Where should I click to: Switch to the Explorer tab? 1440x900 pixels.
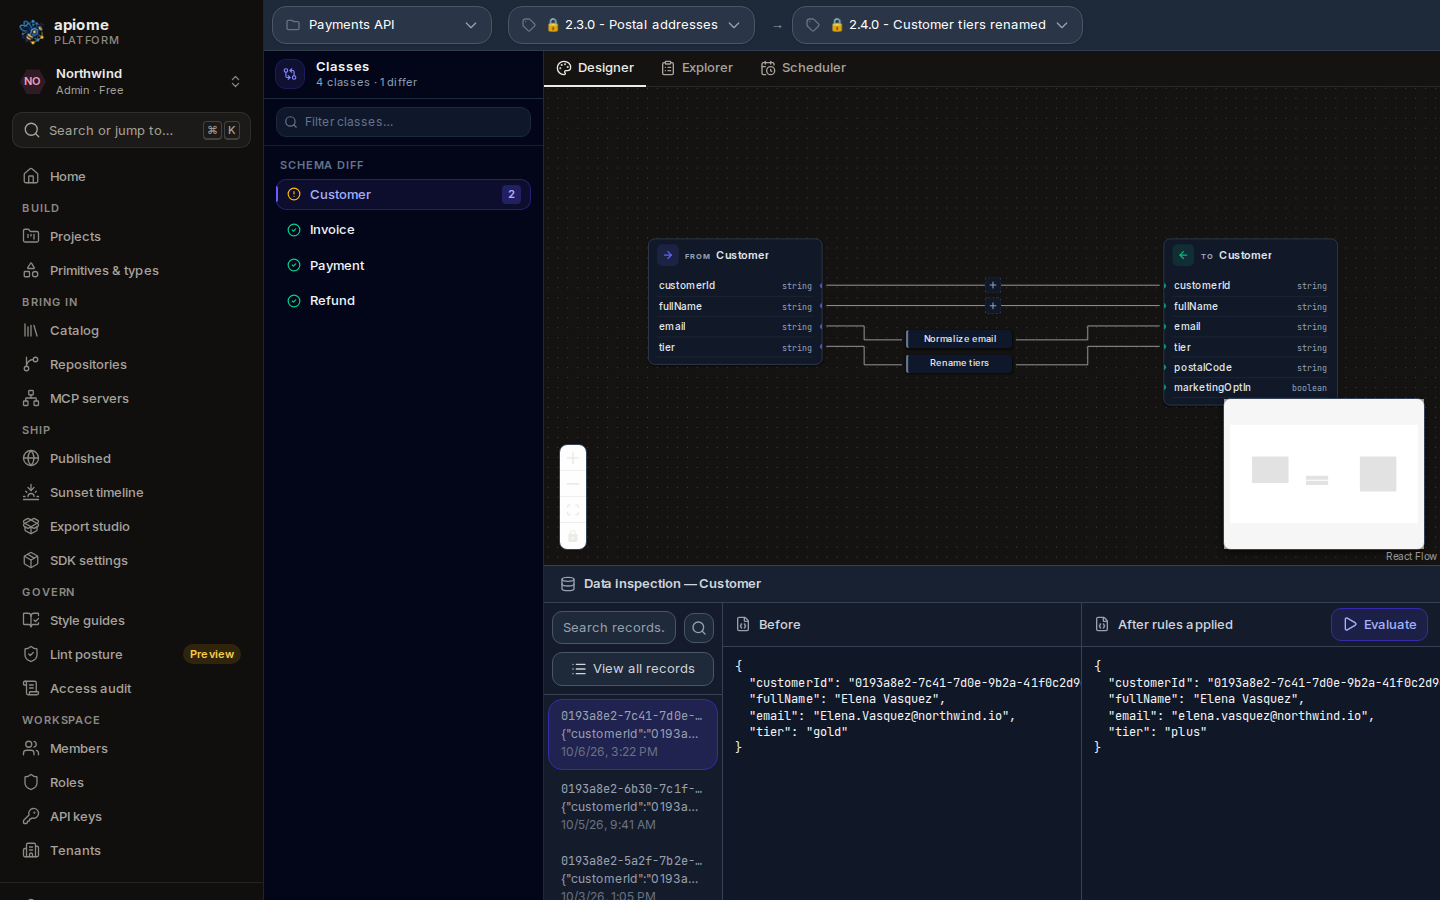tap(697, 68)
